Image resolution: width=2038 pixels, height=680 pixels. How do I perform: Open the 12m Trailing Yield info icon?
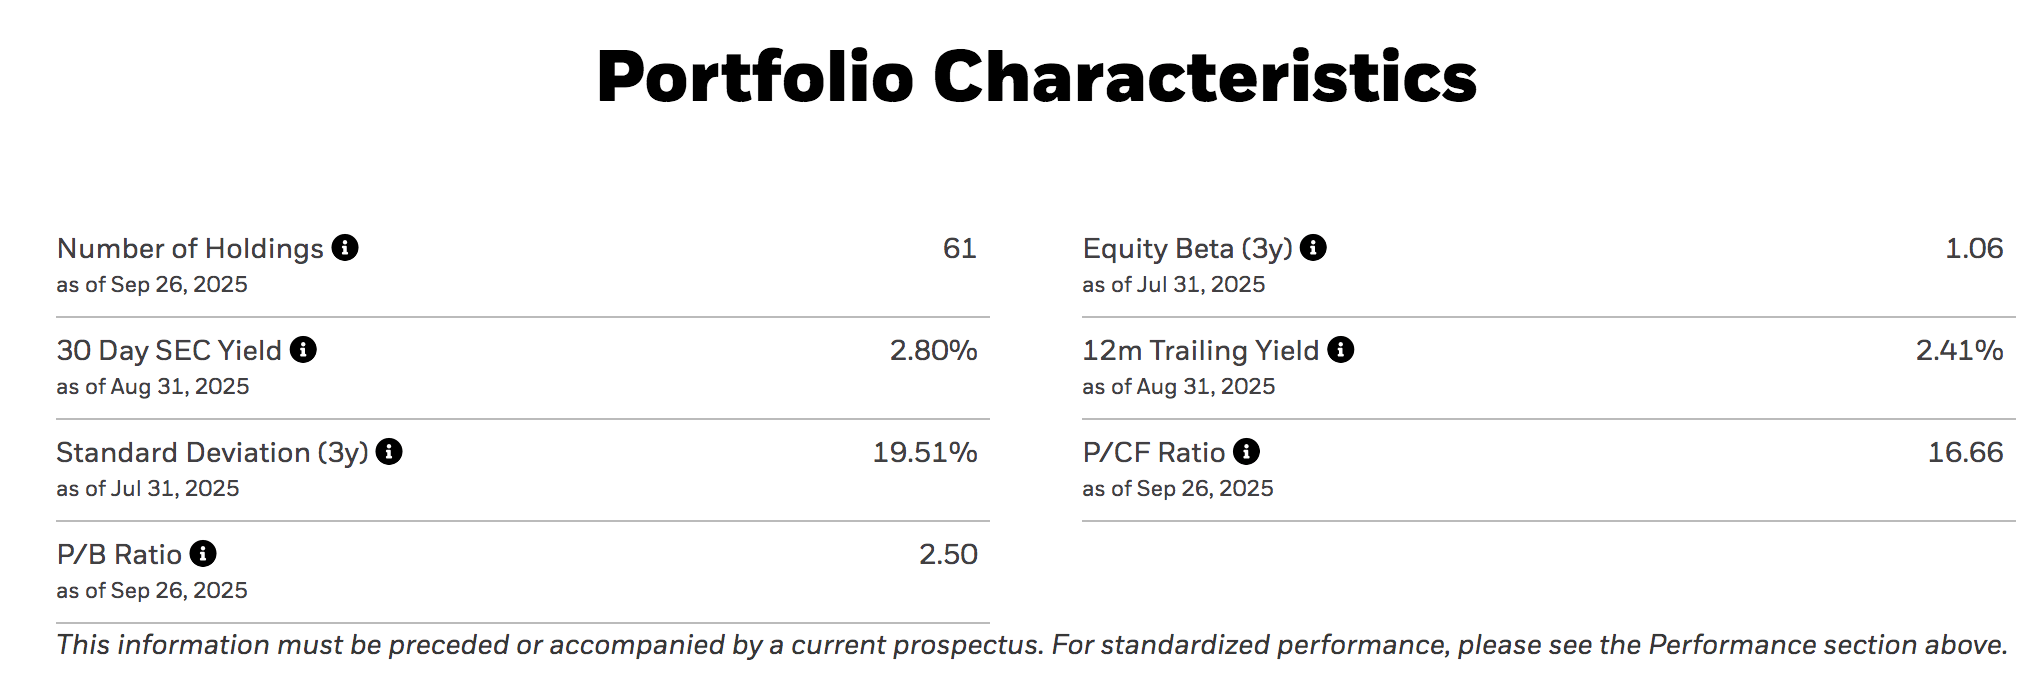tap(1340, 349)
